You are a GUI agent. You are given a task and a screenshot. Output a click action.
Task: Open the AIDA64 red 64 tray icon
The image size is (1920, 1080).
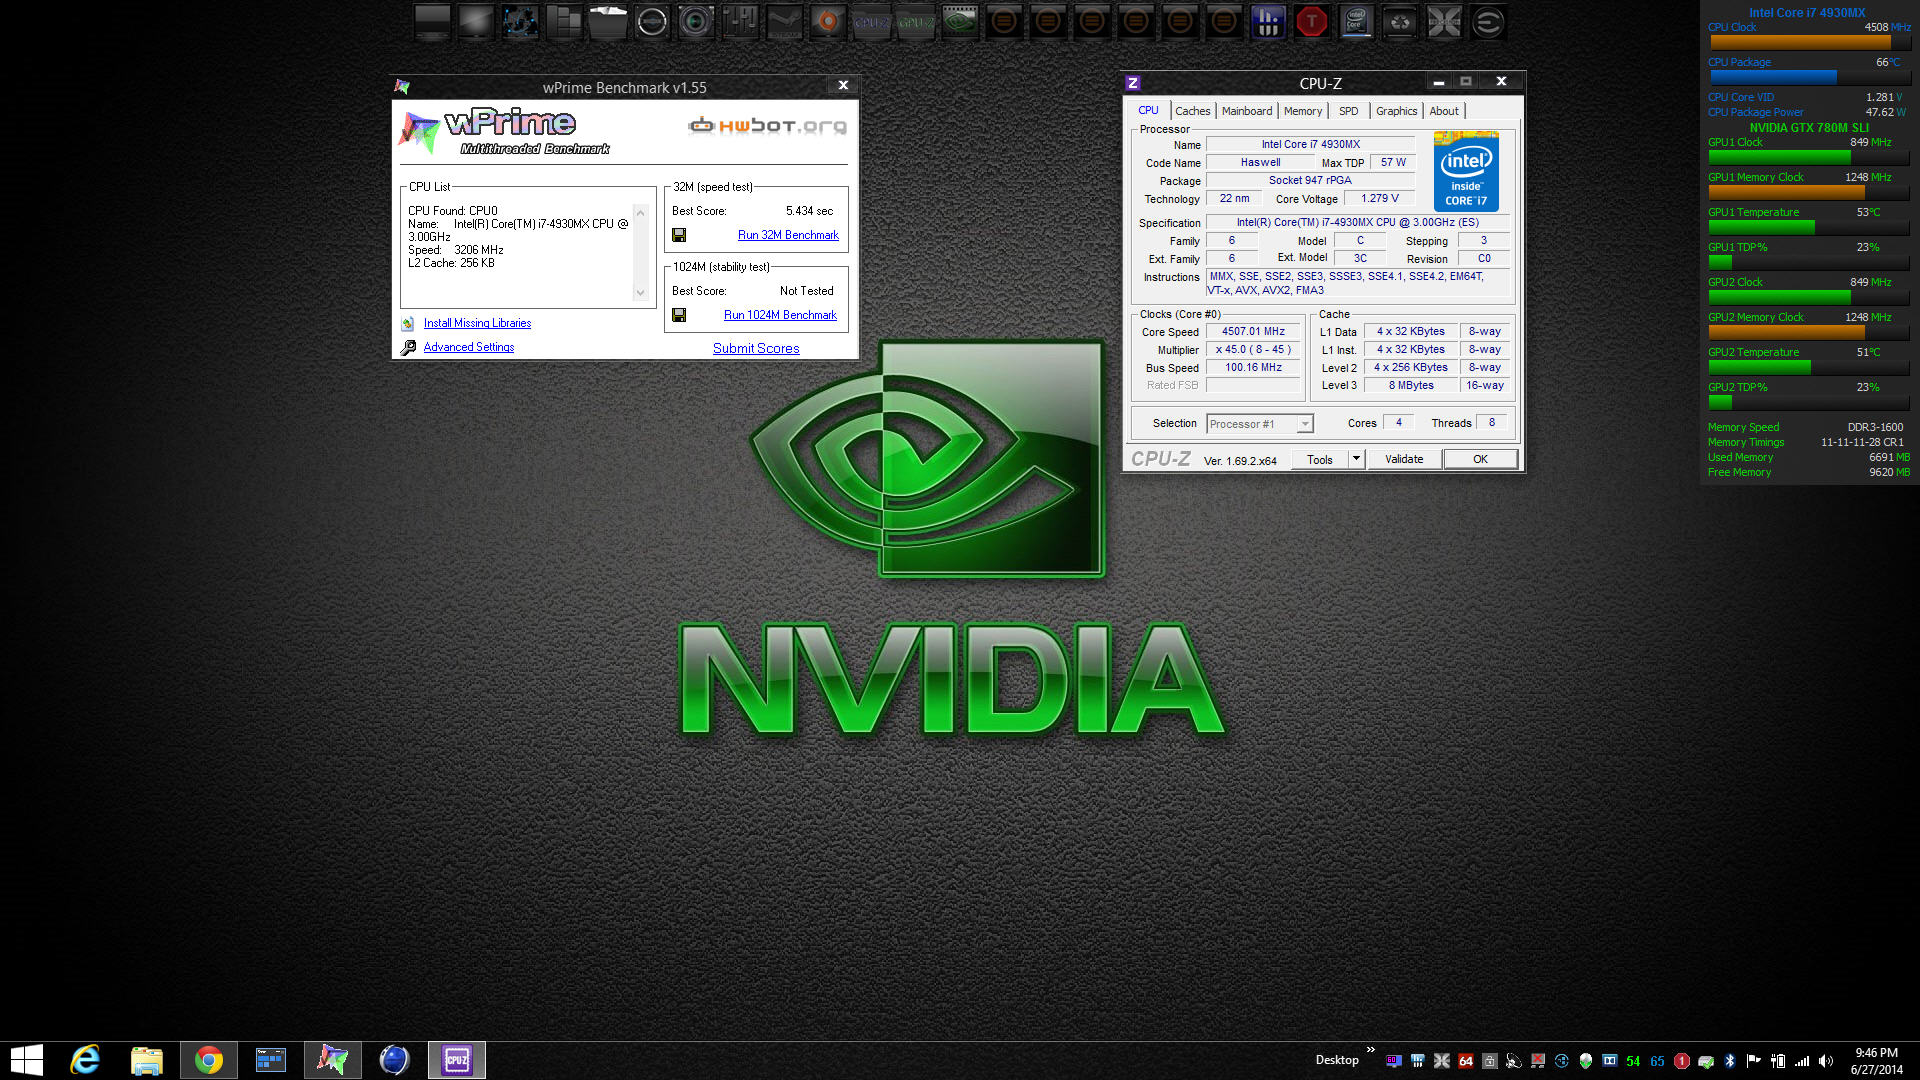click(x=1466, y=1061)
